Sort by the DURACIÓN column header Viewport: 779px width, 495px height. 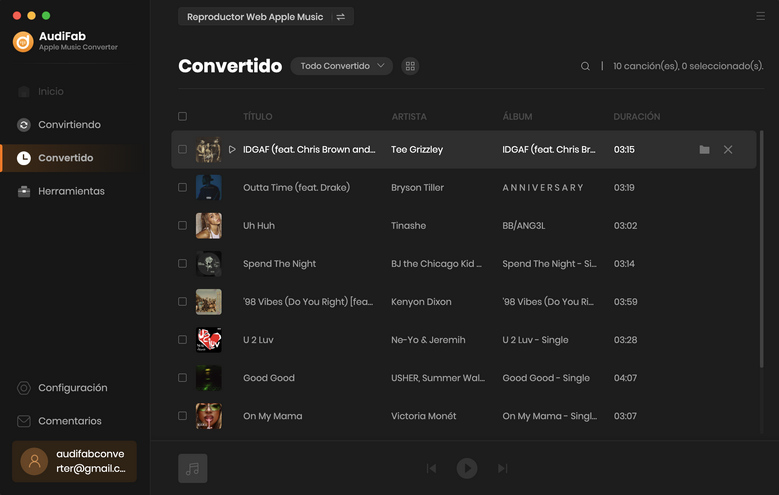tap(636, 117)
